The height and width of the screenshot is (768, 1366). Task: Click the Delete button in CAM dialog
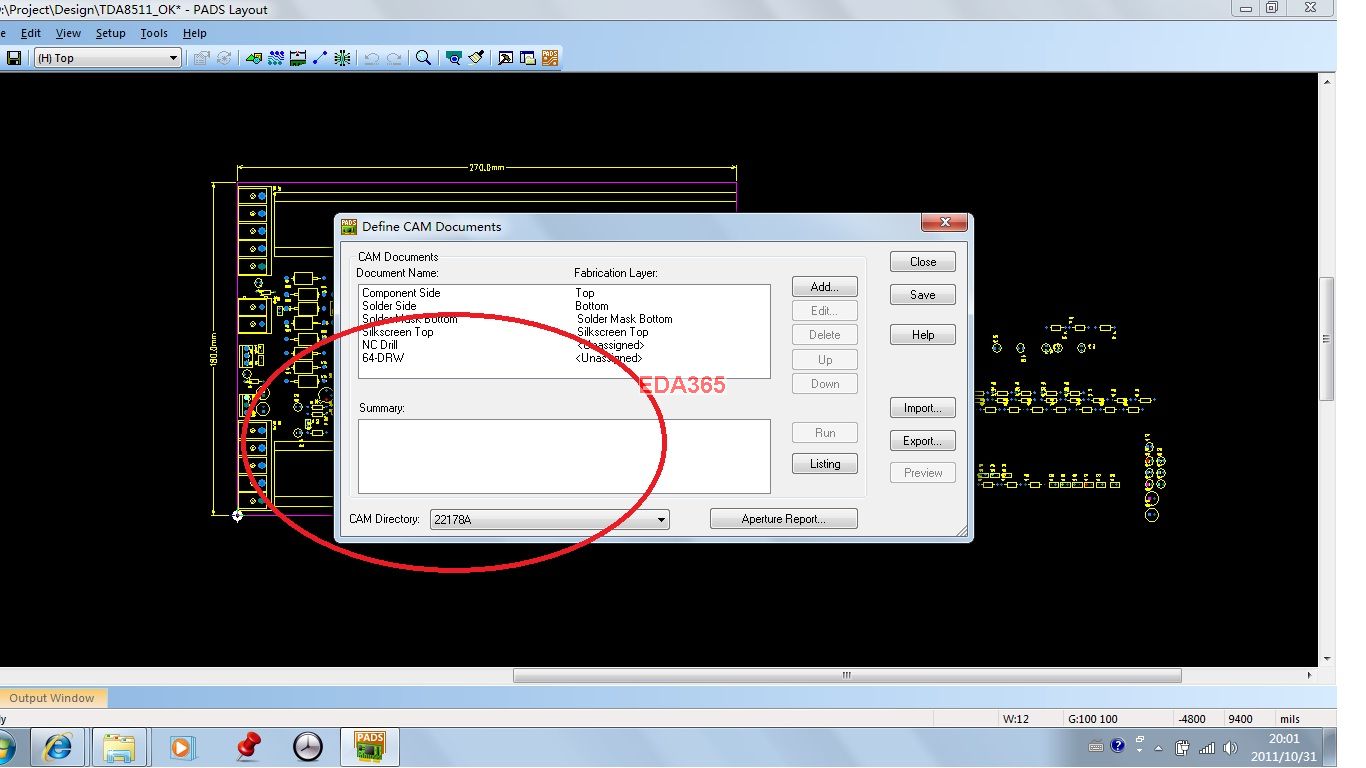pyautogui.click(x=825, y=335)
